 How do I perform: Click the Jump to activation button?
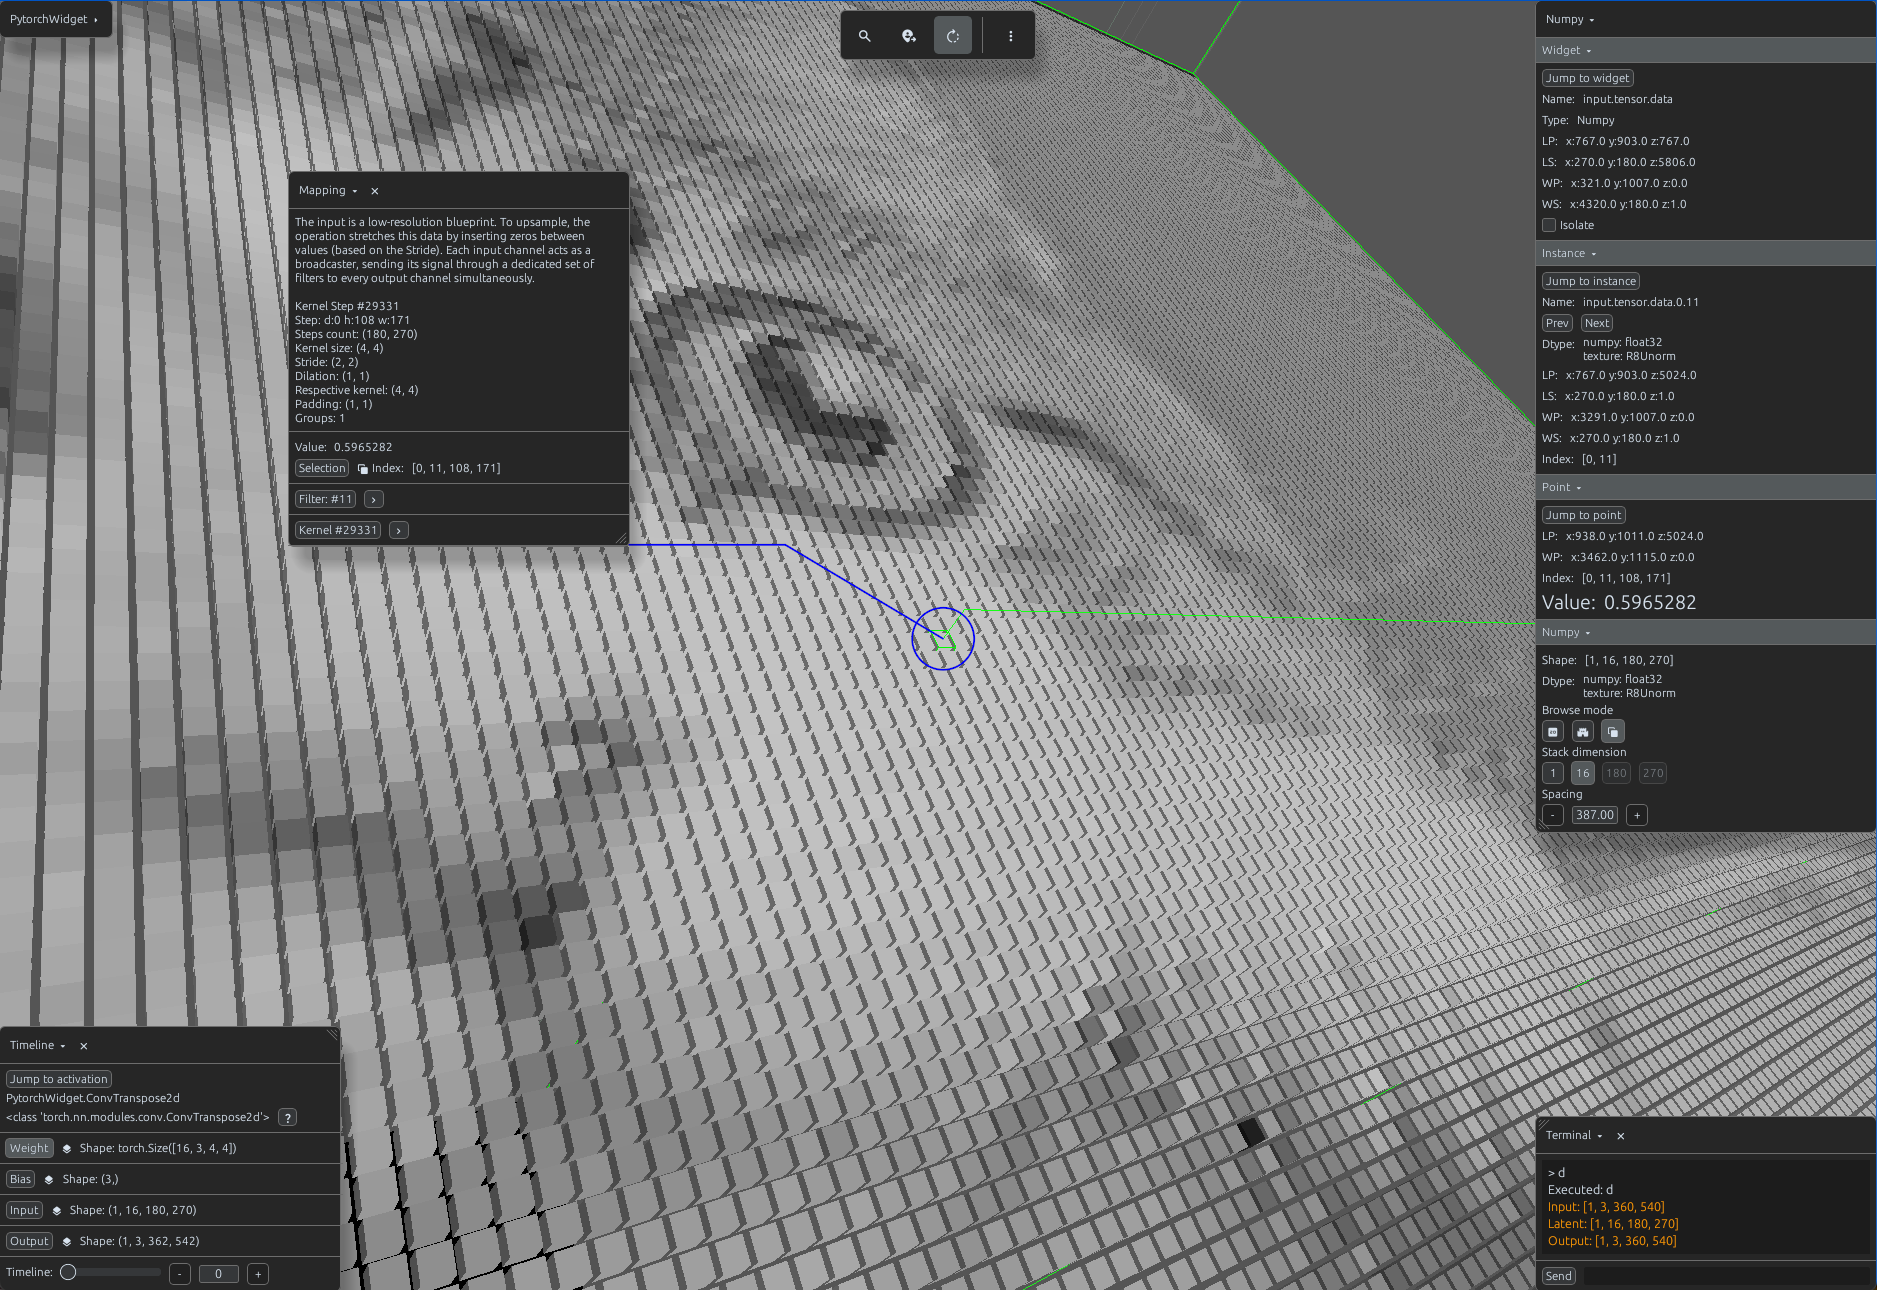click(x=58, y=1079)
